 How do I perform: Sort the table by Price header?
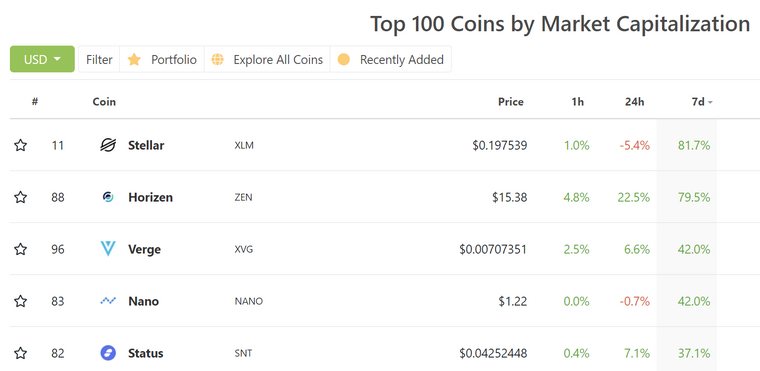pos(511,102)
